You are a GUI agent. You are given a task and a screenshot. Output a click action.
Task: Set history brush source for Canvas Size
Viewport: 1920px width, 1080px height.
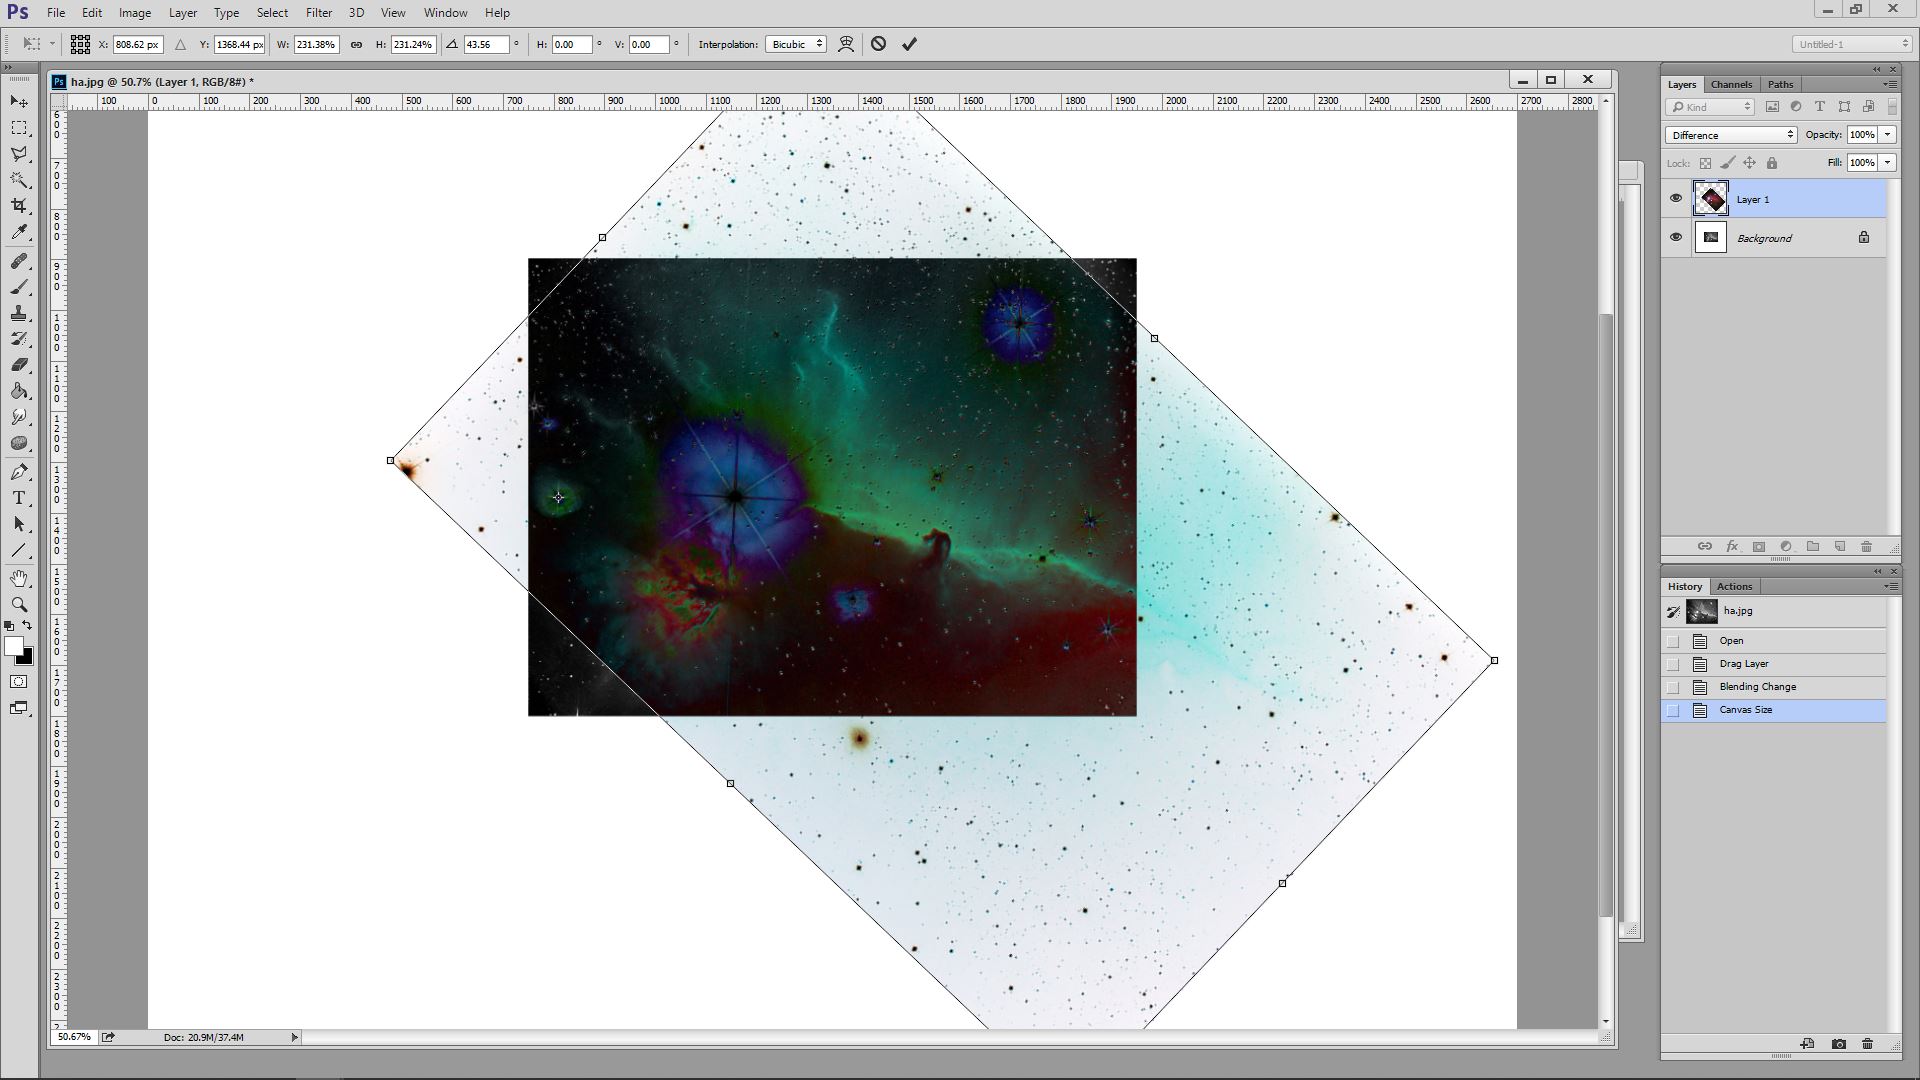click(1673, 710)
